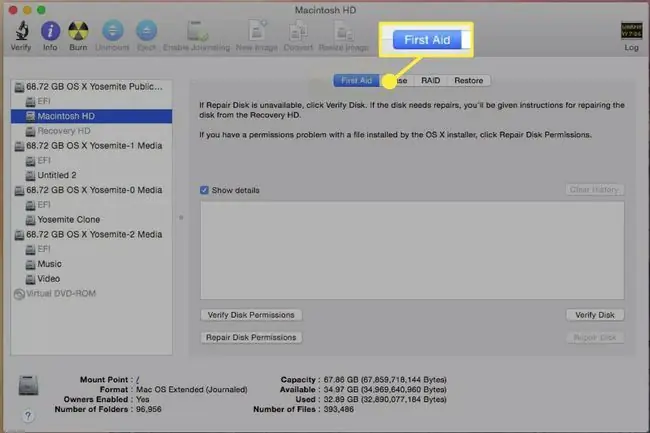The width and height of the screenshot is (650, 433).
Task: Click the drive icon of Yosemite Public disk
Action: point(19,87)
